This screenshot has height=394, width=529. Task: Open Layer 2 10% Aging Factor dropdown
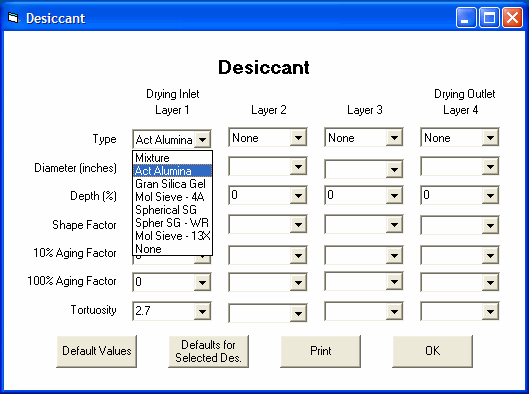click(x=298, y=256)
